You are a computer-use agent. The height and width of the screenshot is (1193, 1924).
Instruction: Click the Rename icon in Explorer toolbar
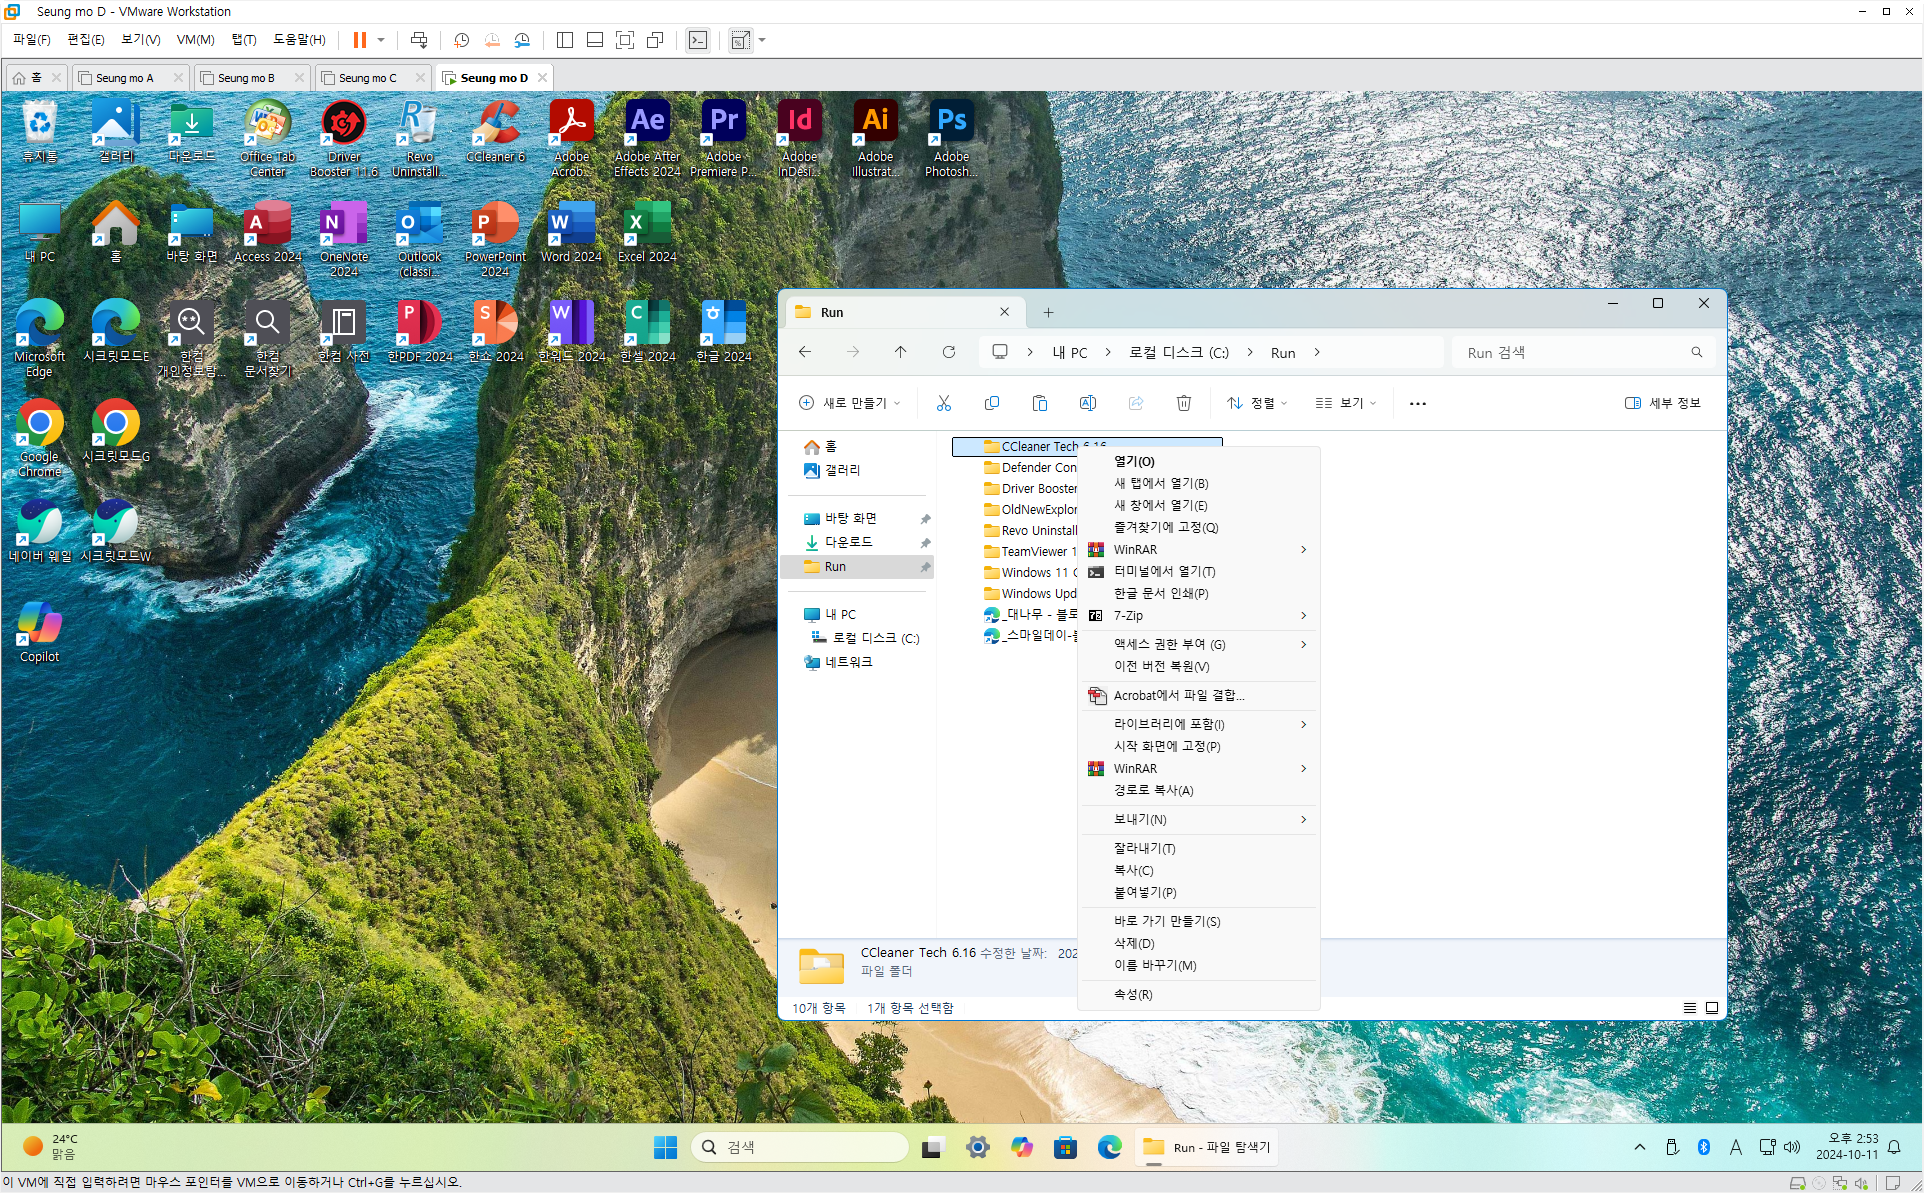point(1087,403)
